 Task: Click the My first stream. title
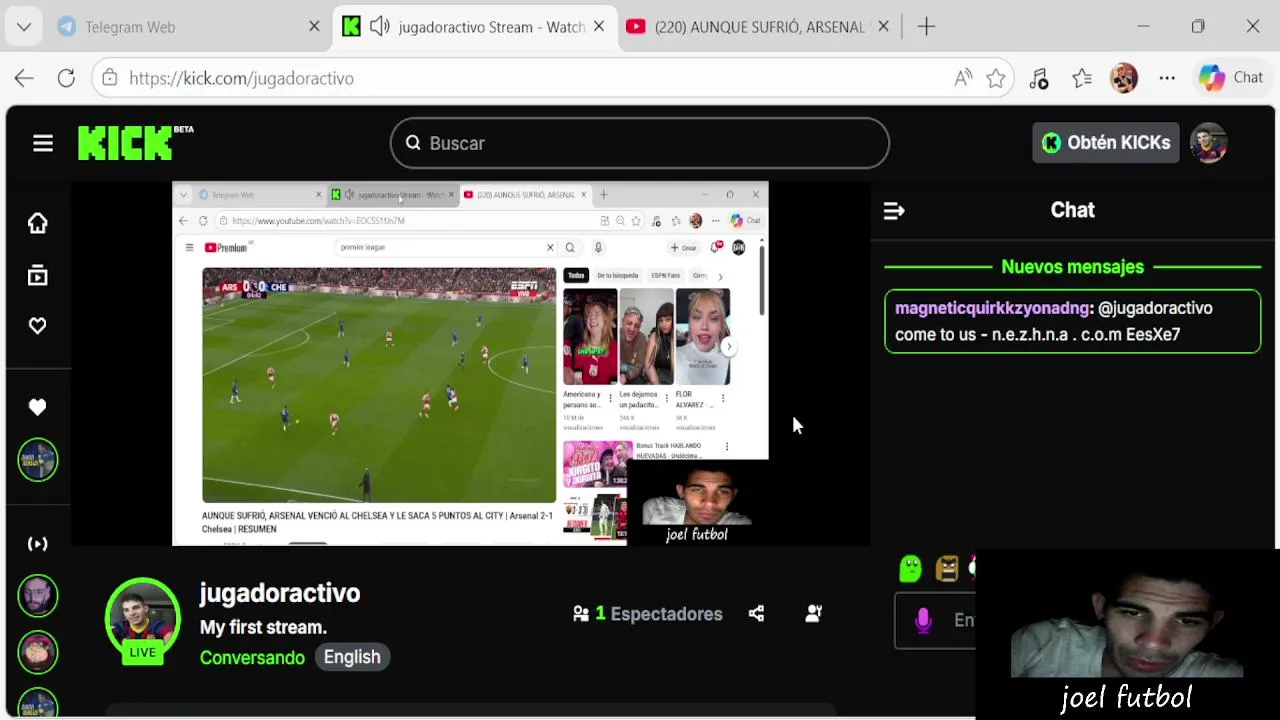tap(263, 627)
